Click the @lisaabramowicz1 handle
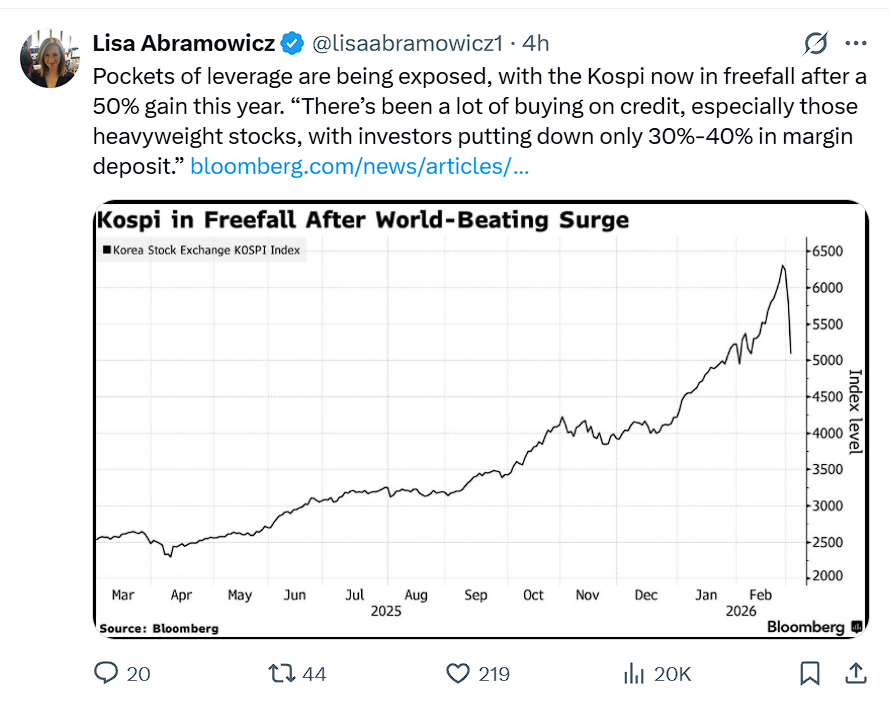889x706 pixels. click(x=406, y=43)
